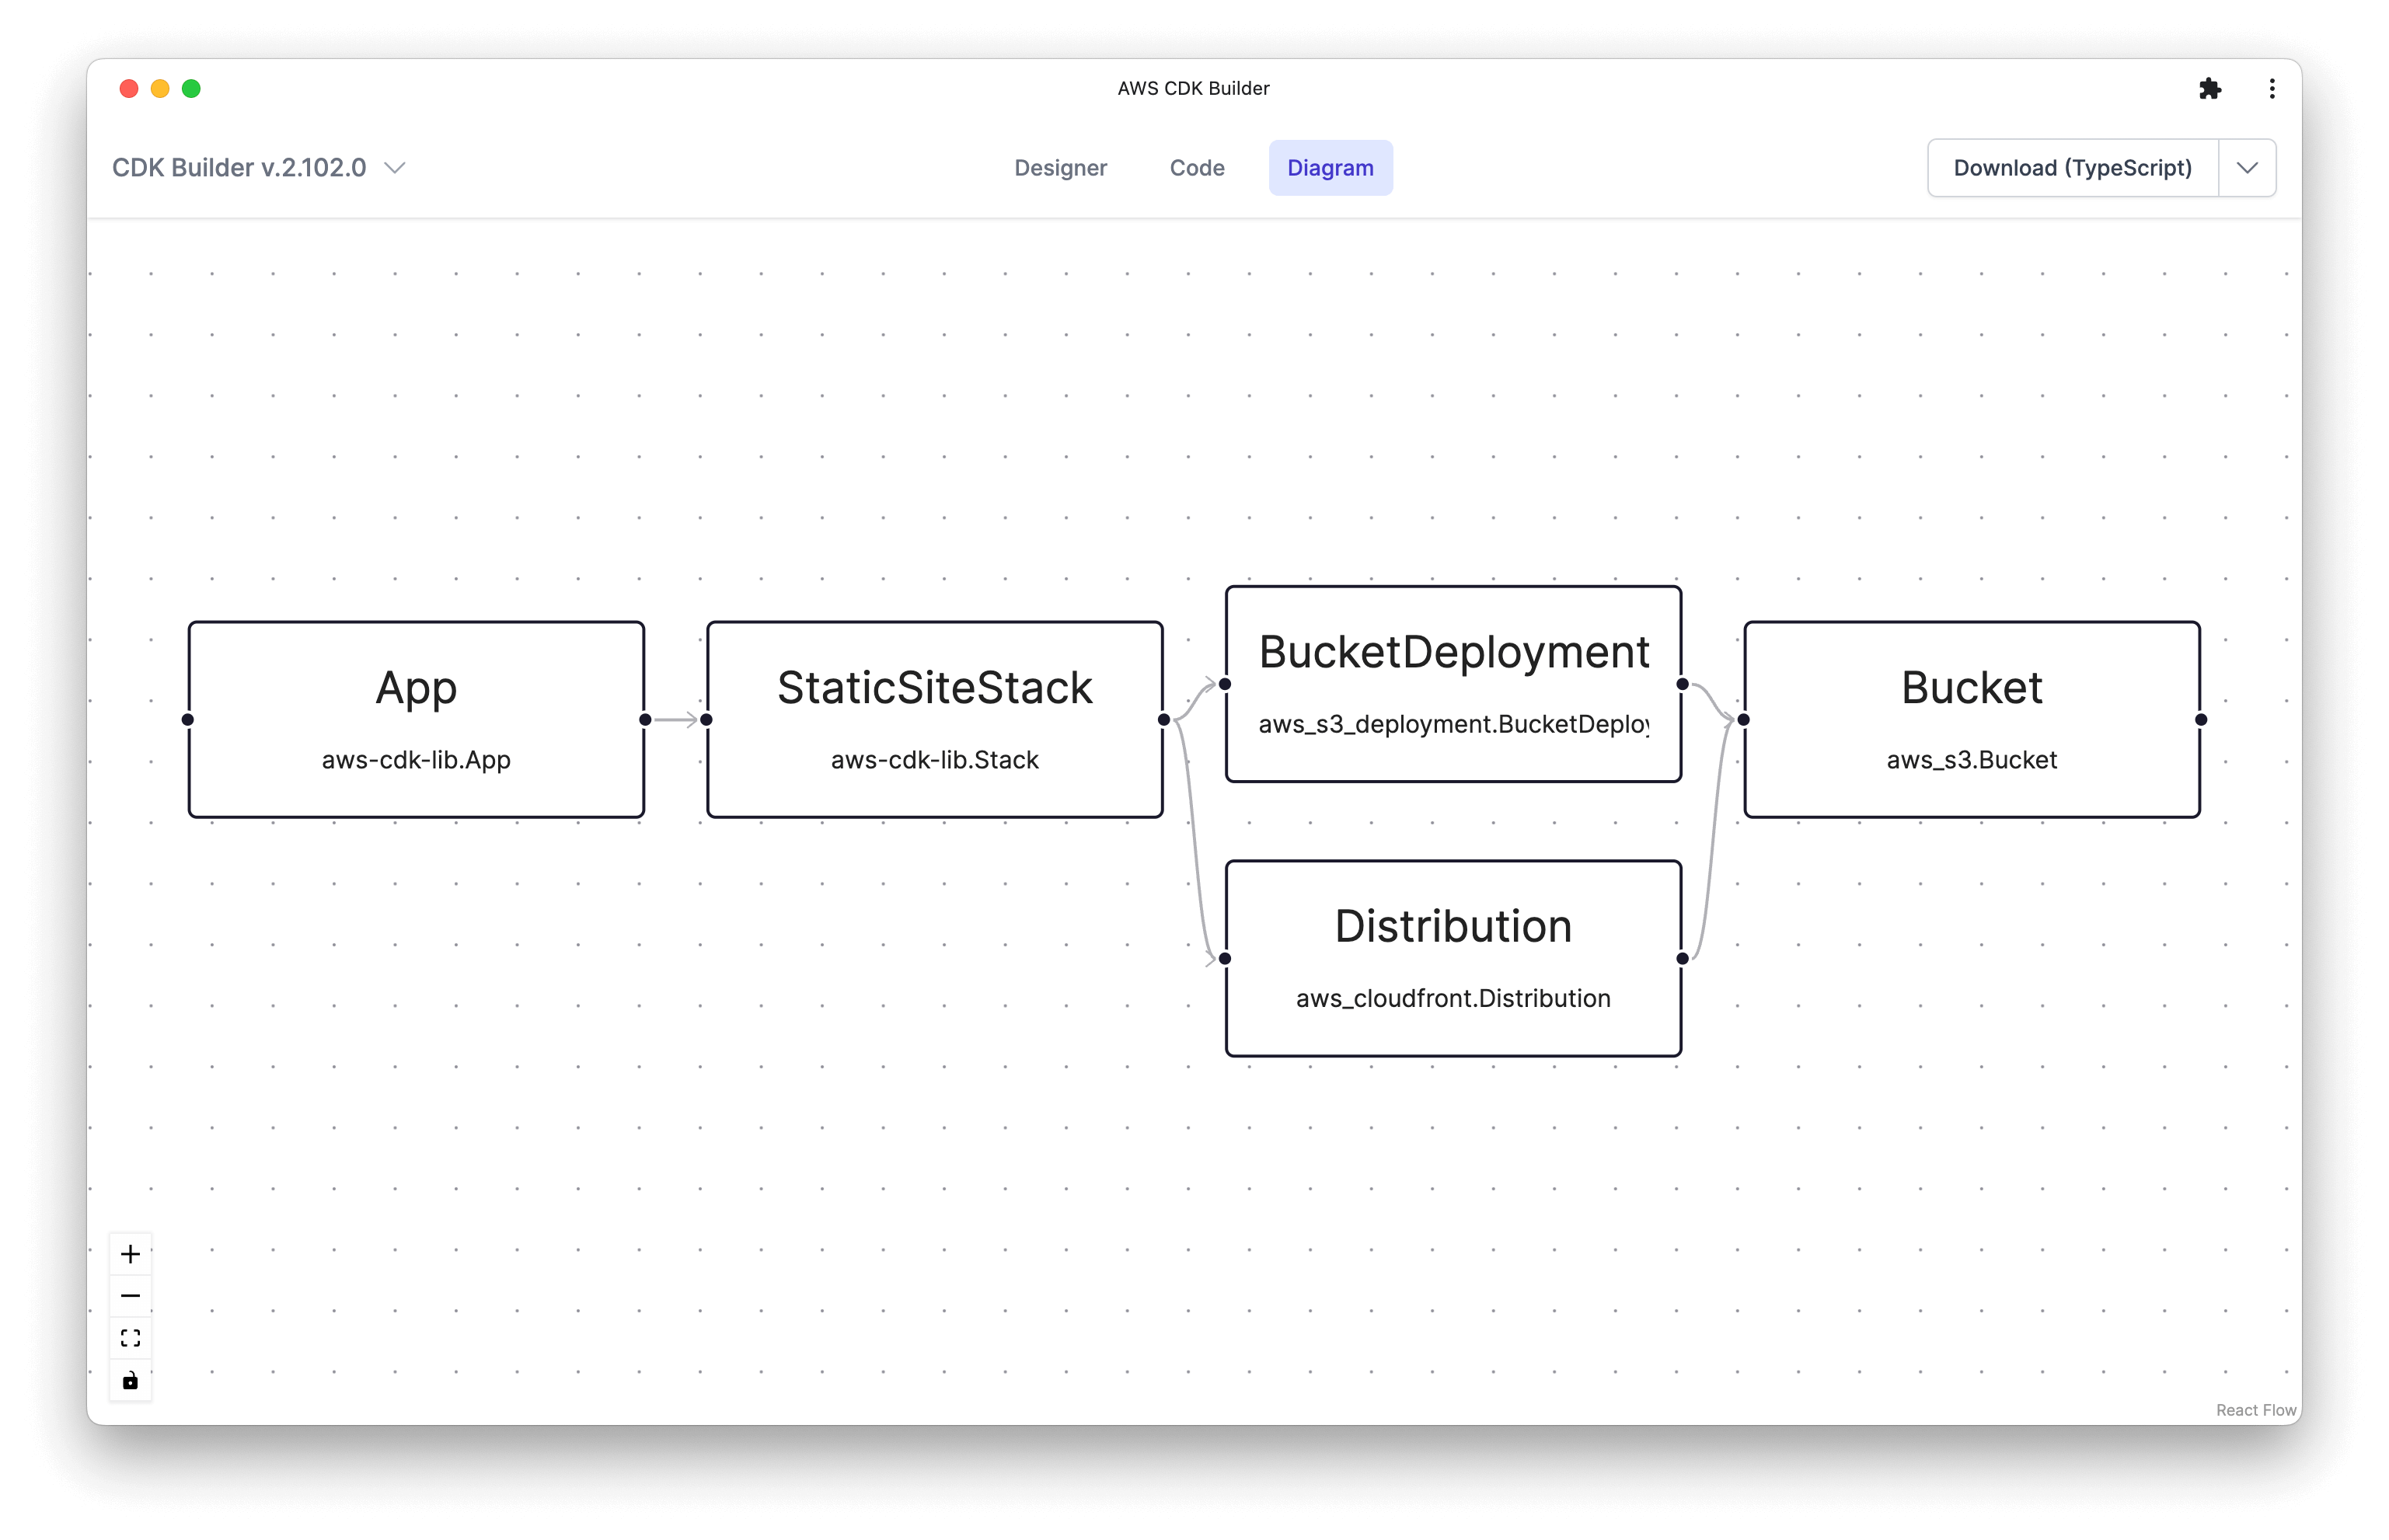Switch to the Designer tab
The image size is (2389, 1540).
coord(1060,168)
